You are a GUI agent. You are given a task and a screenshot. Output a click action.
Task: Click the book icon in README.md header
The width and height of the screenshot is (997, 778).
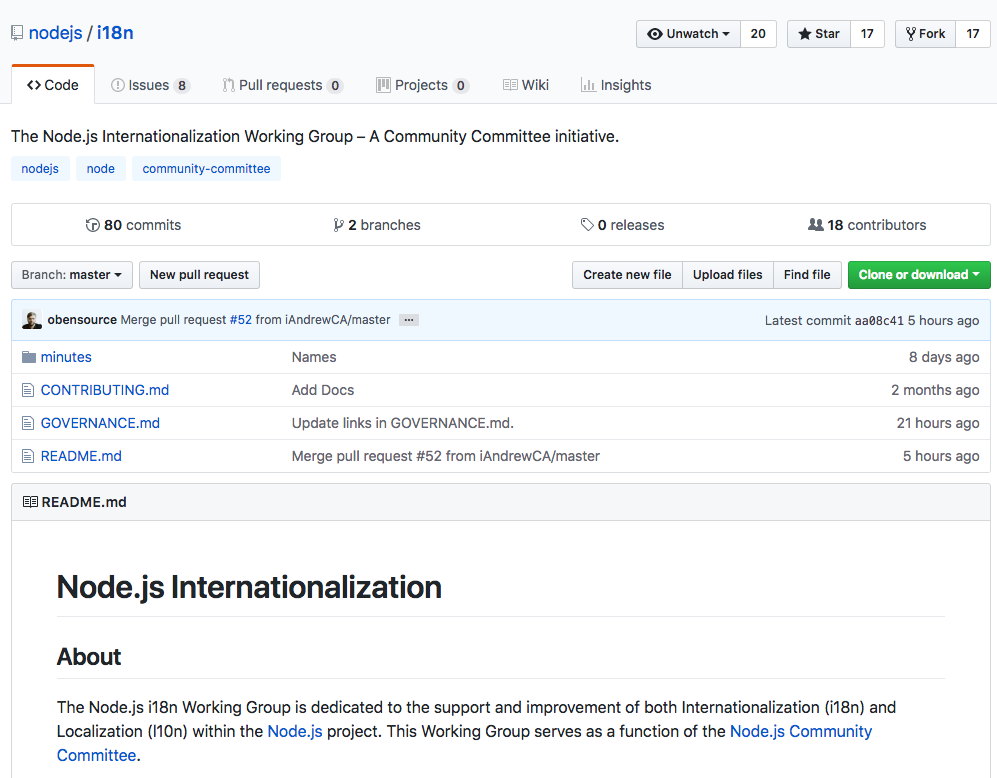click(x=30, y=502)
